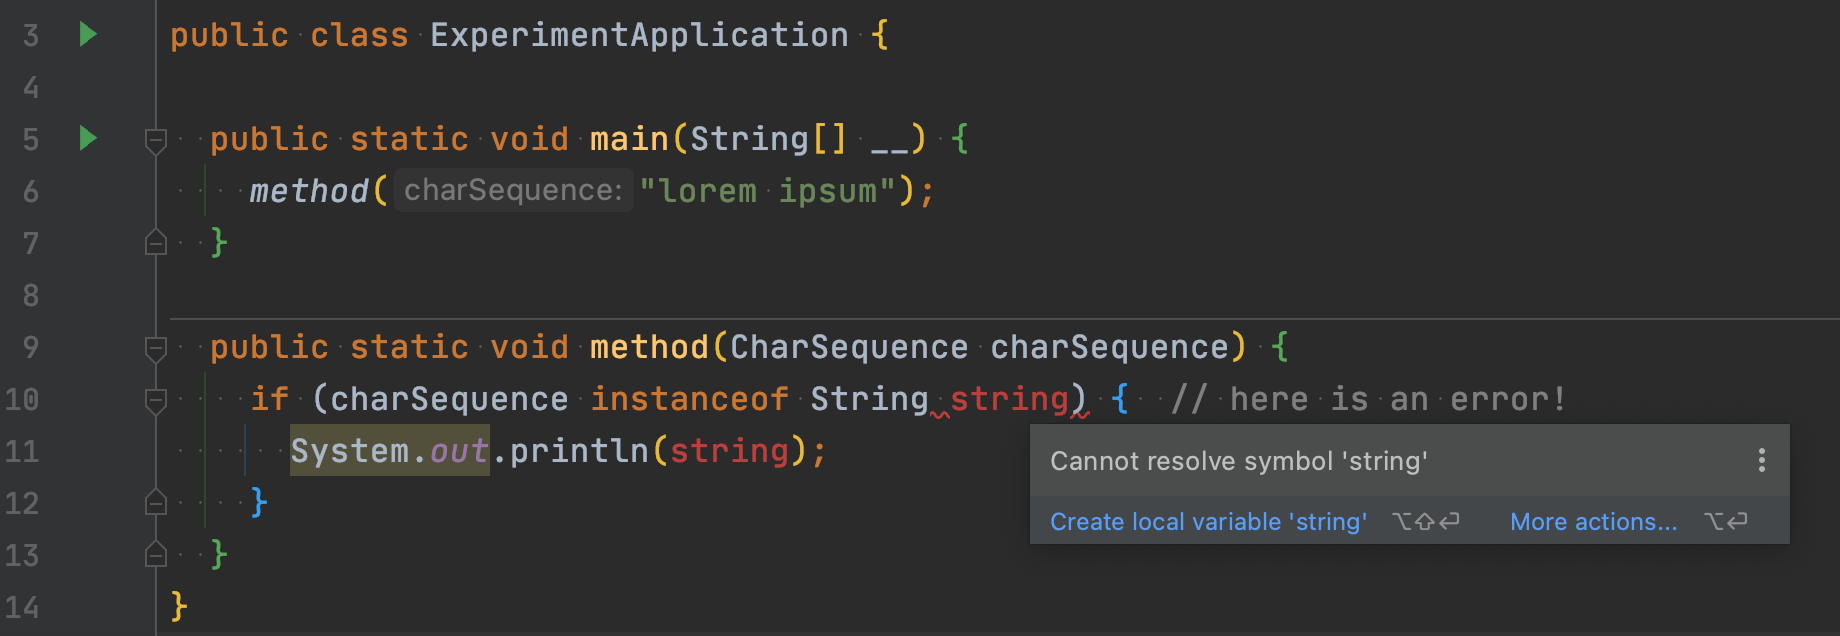The width and height of the screenshot is (1840, 636).
Task: Click the highlighted System.out expression on line 11
Action: point(389,451)
